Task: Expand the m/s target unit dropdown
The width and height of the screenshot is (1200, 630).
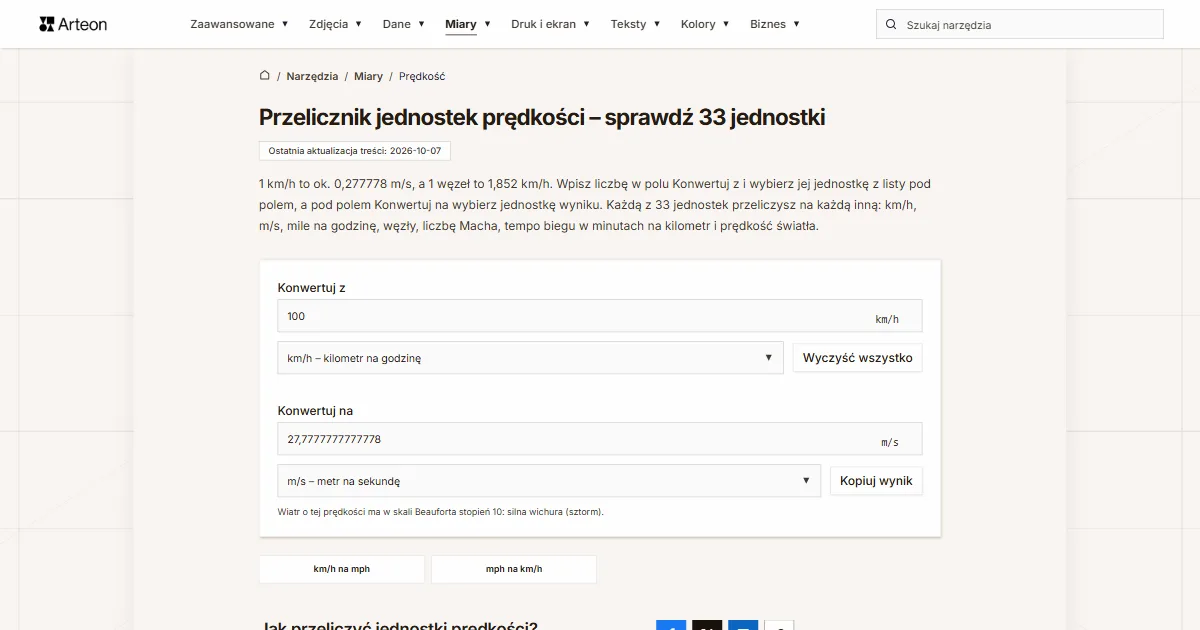Action: point(549,481)
